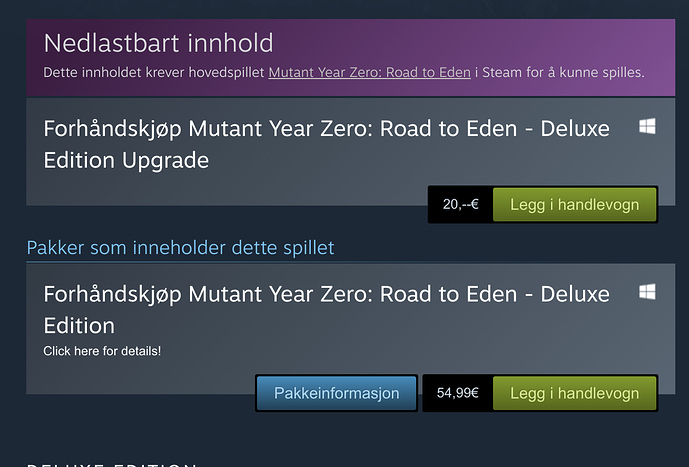Click the Deluxe Edition section heading at bottom
Image resolution: width=689 pixels, height=467 pixels.
[112, 464]
